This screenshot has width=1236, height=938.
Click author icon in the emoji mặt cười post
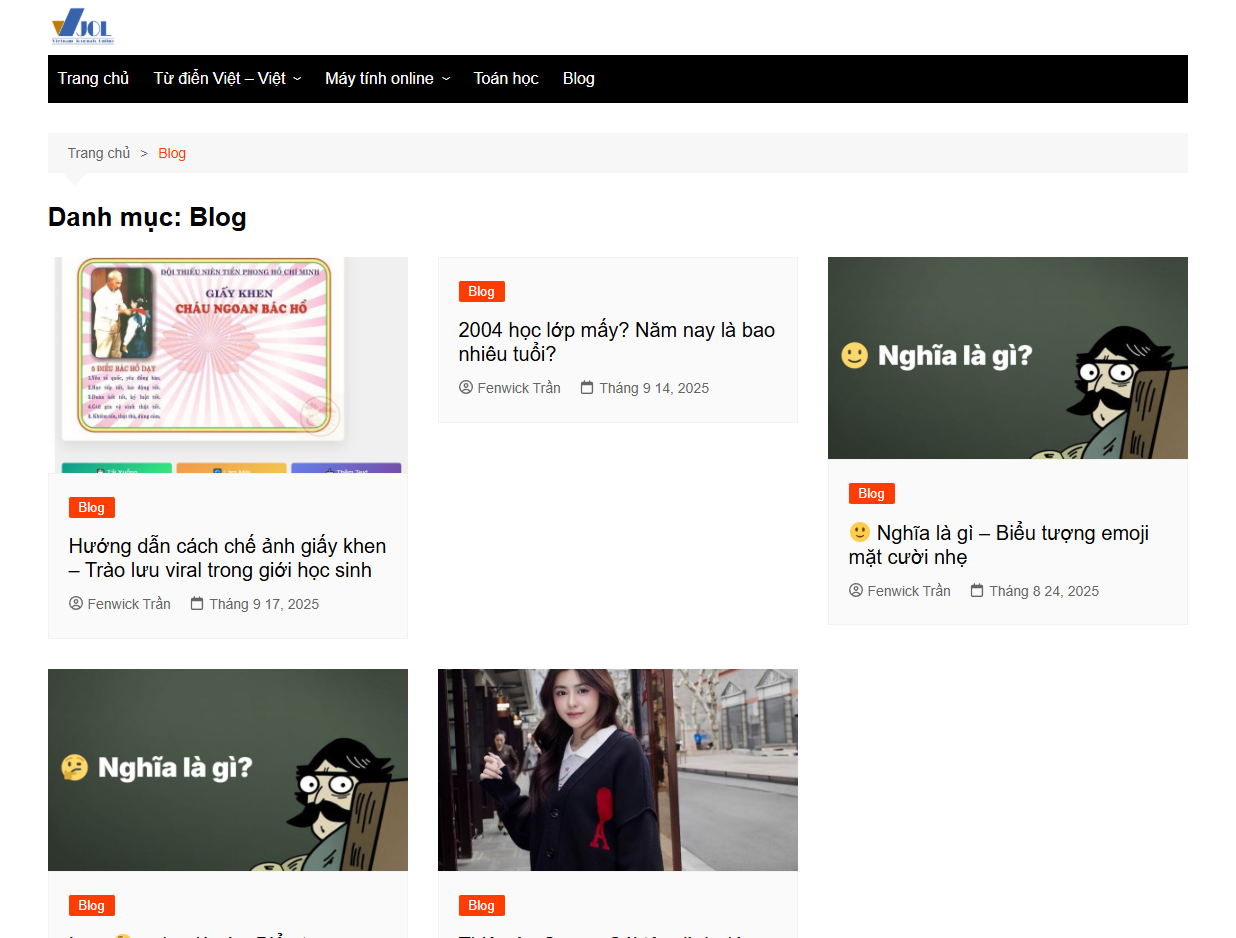(x=856, y=591)
